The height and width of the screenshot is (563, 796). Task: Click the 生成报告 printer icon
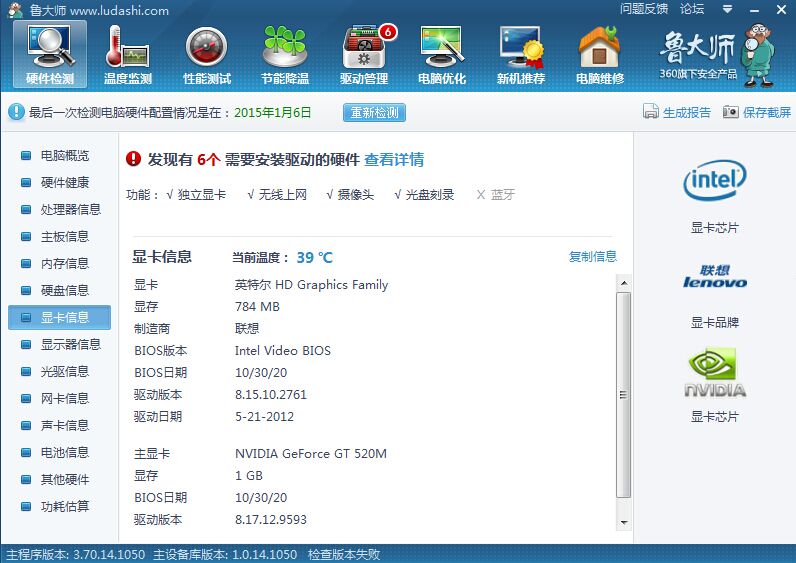[650, 111]
